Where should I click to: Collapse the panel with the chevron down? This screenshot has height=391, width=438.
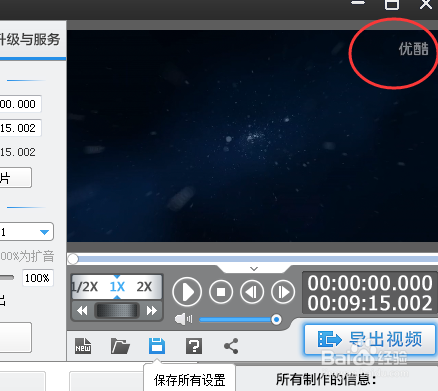coord(254,269)
